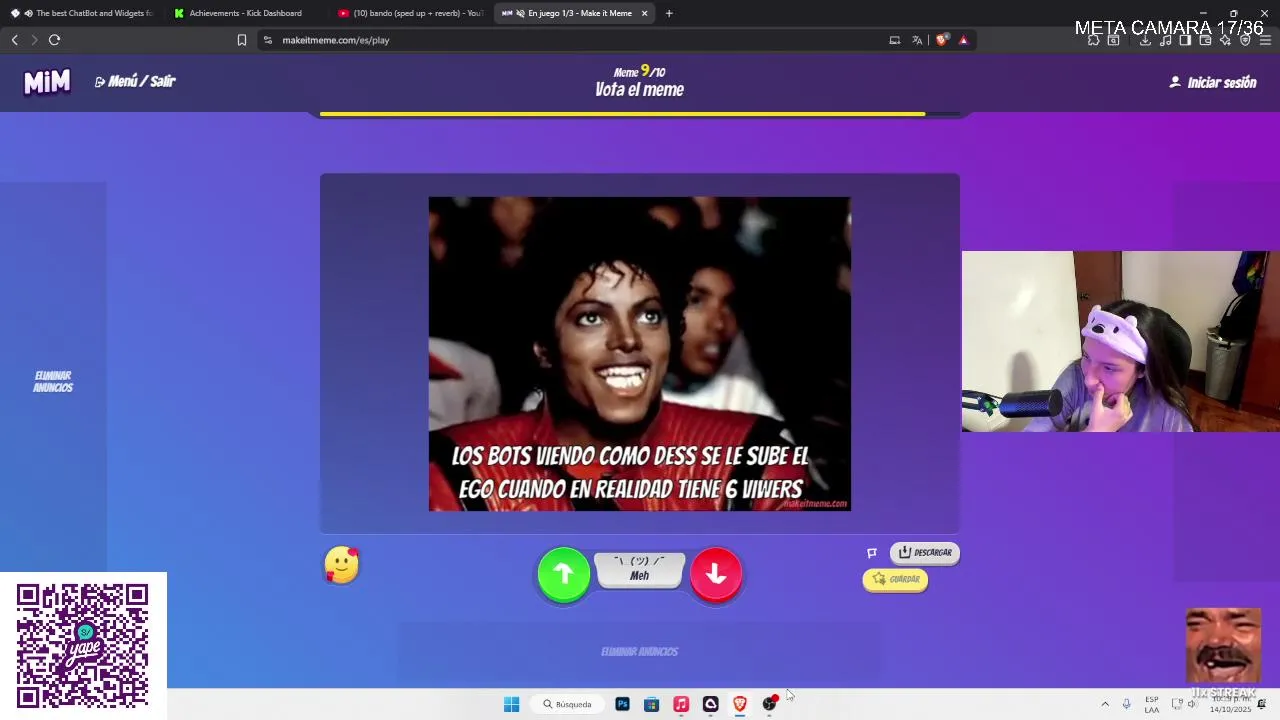Open Brave Shields lion icon
This screenshot has height=720, width=1280.
[x=942, y=40]
